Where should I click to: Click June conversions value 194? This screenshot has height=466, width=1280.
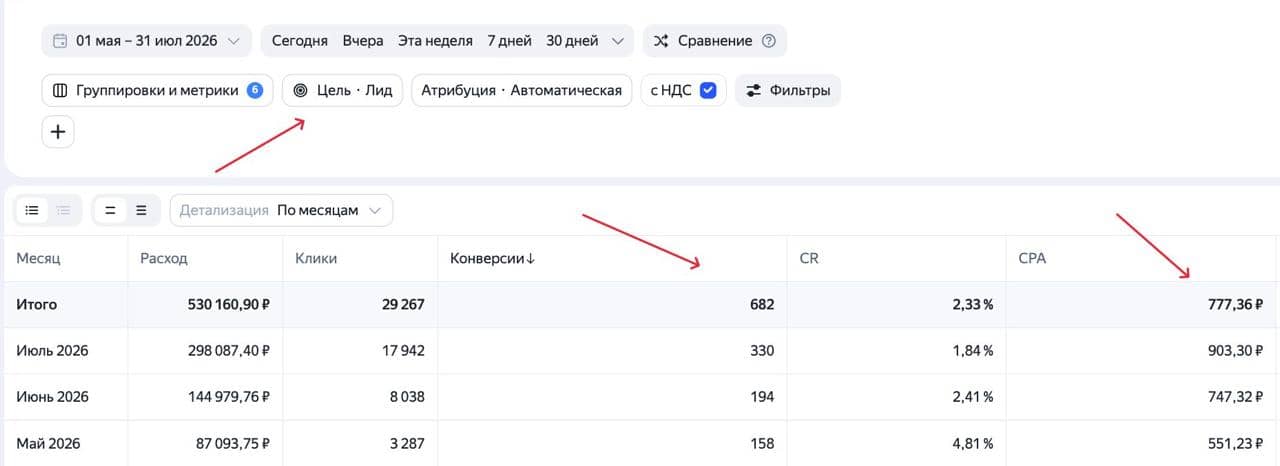[762, 396]
